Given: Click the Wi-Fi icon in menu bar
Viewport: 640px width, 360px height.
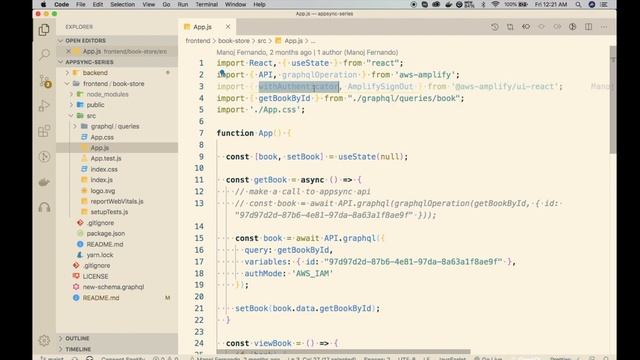Looking at the screenshot, I should pyautogui.click(x=495, y=4).
